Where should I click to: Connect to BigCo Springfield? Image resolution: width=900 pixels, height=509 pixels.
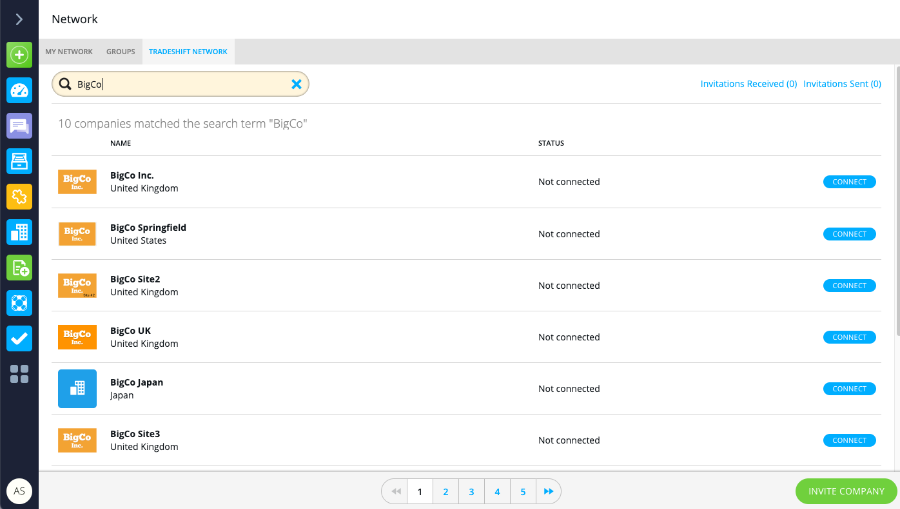(x=849, y=234)
